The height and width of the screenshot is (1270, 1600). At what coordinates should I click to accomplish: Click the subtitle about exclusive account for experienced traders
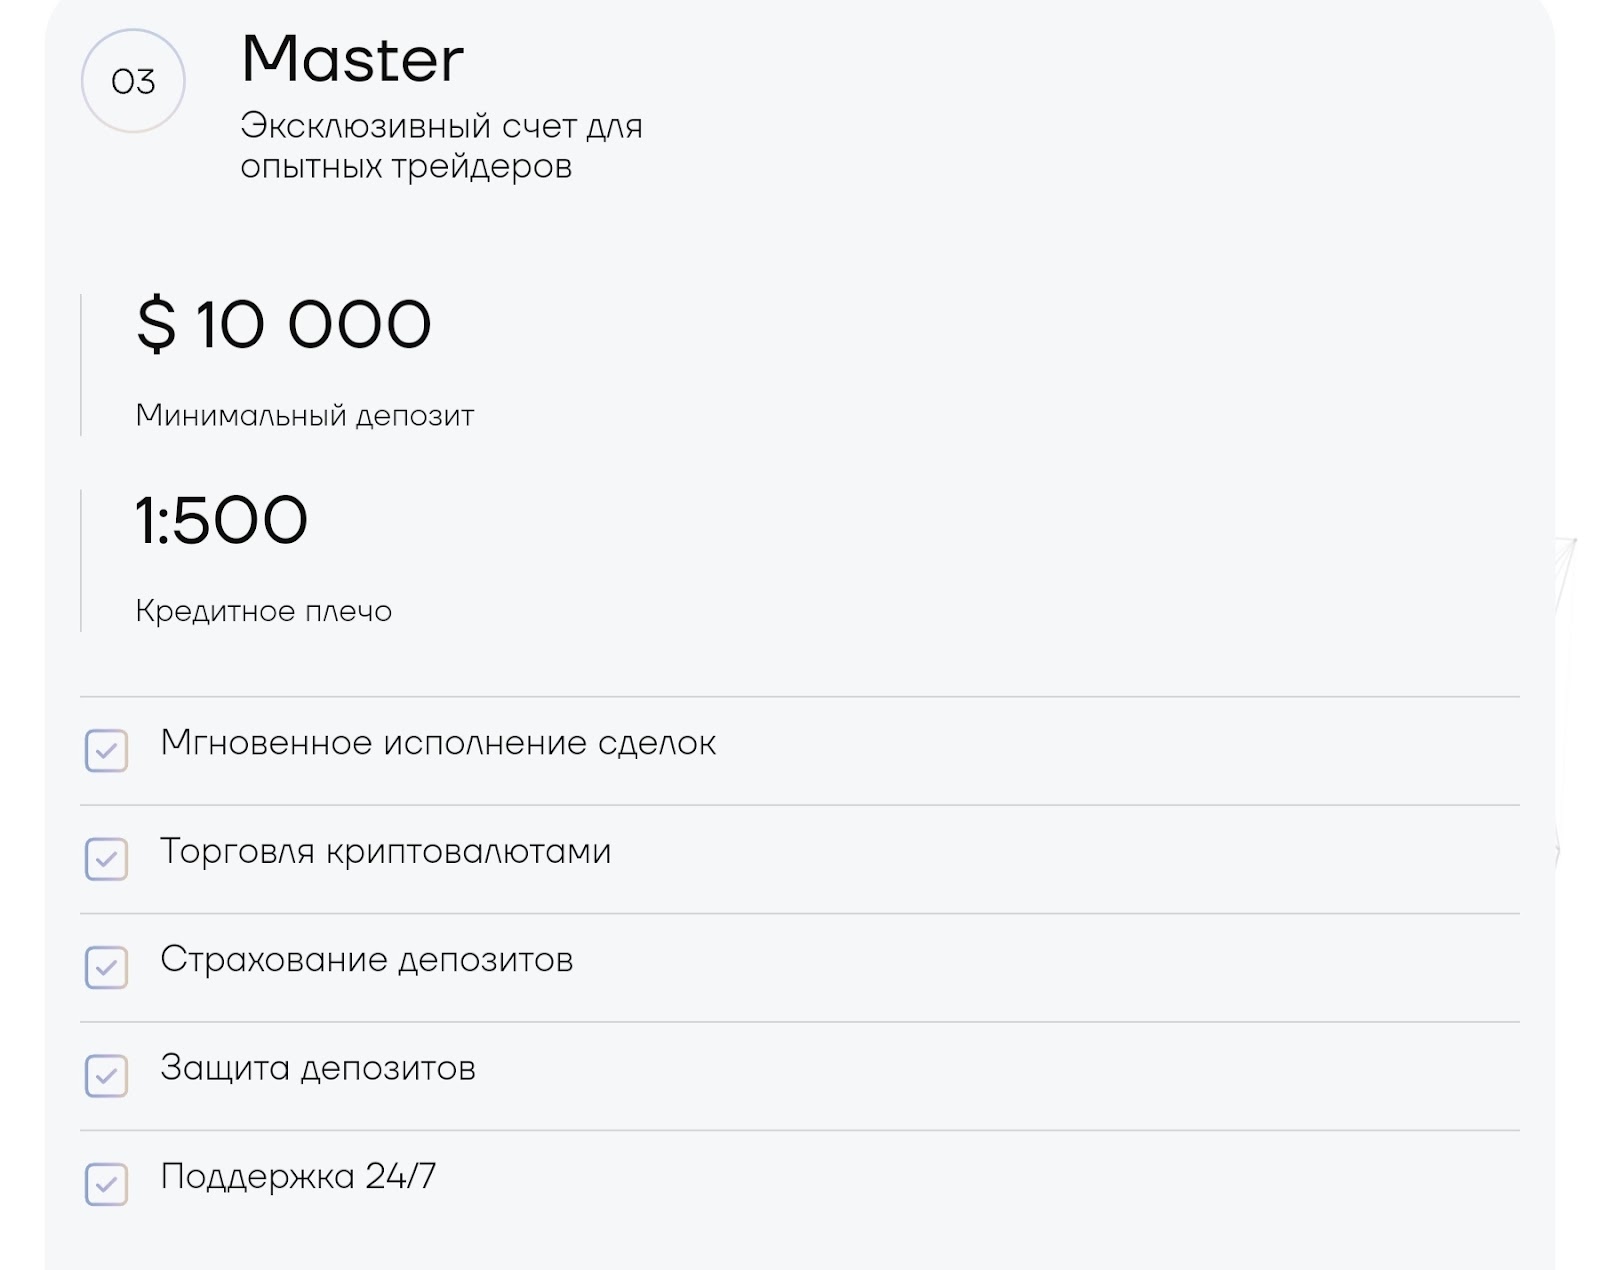[x=440, y=146]
